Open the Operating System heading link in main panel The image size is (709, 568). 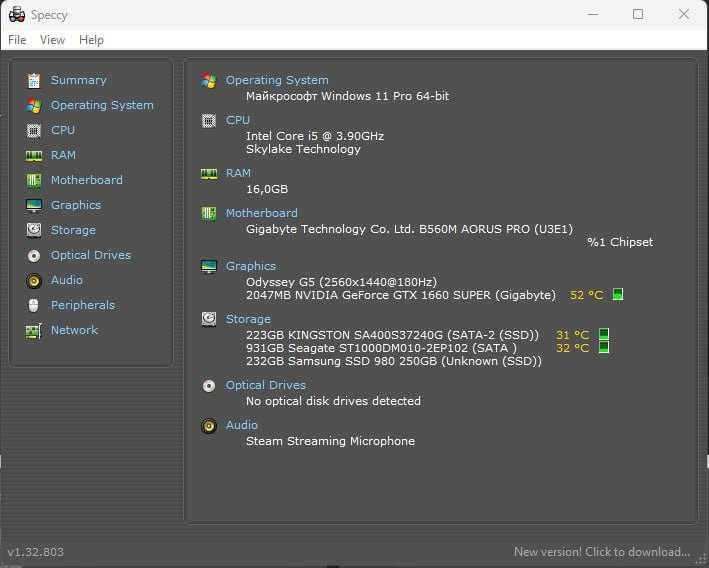(277, 80)
